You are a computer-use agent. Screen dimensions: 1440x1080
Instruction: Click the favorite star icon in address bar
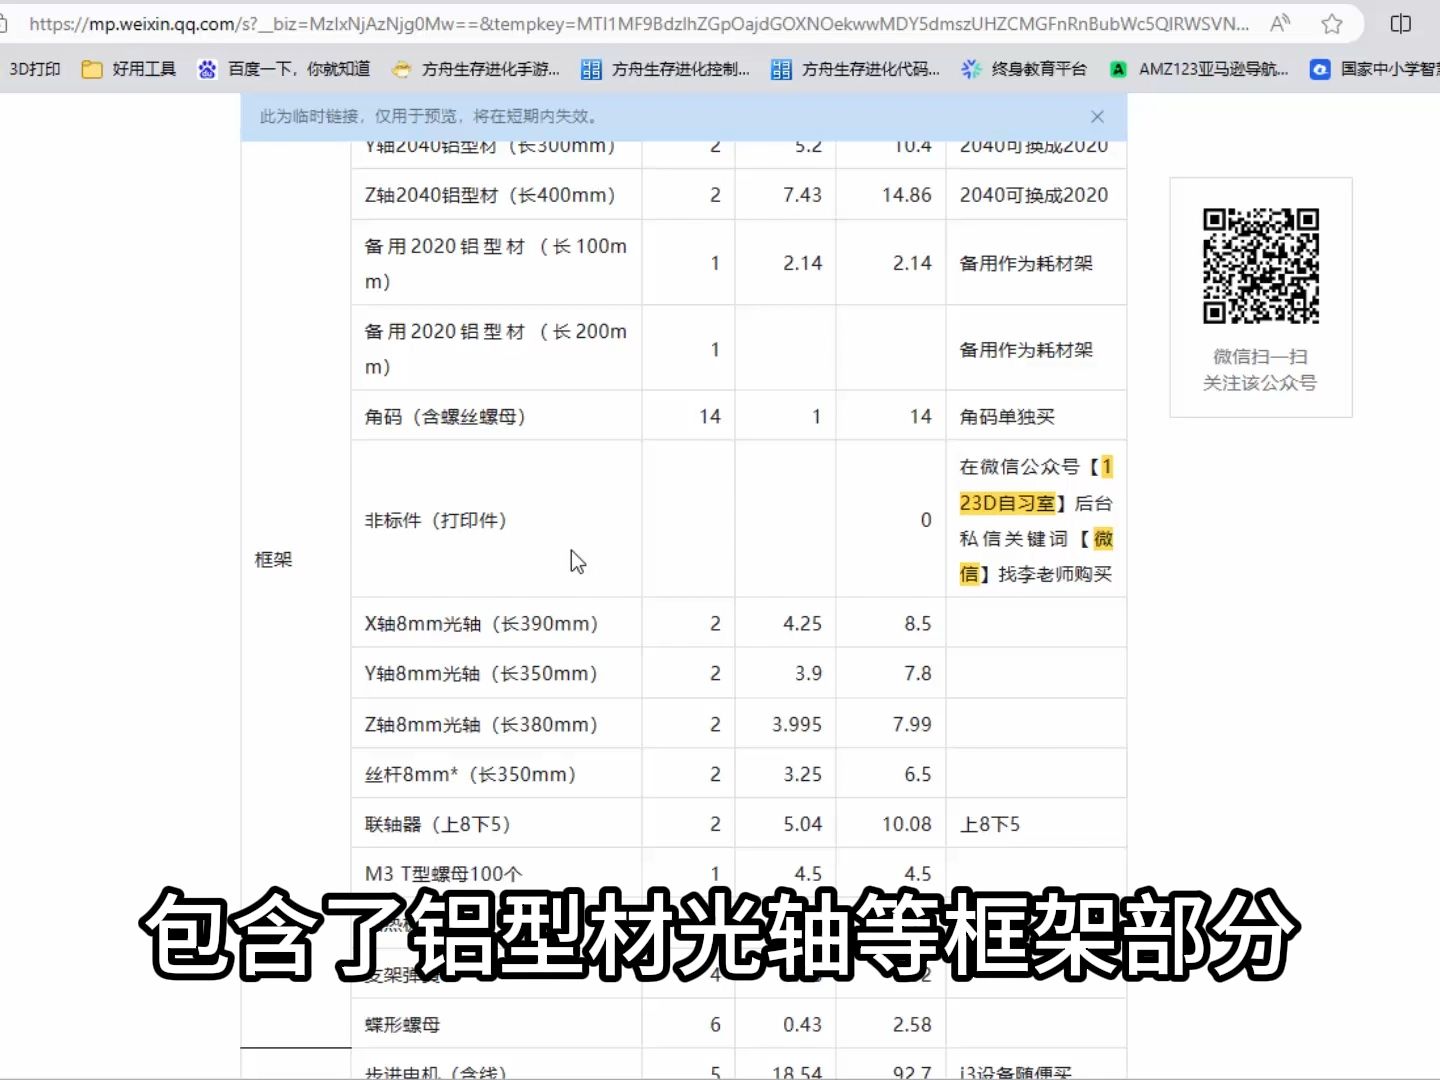click(x=1332, y=24)
